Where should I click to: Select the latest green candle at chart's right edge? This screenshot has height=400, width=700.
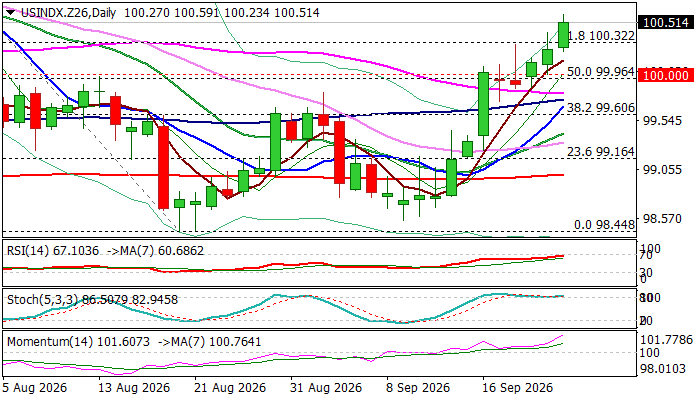(563, 35)
